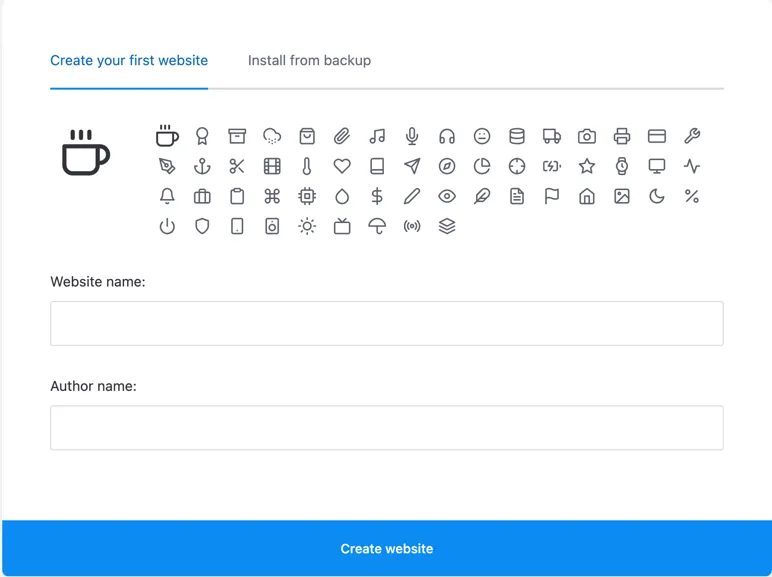Choose the shopping bag icon

point(307,136)
